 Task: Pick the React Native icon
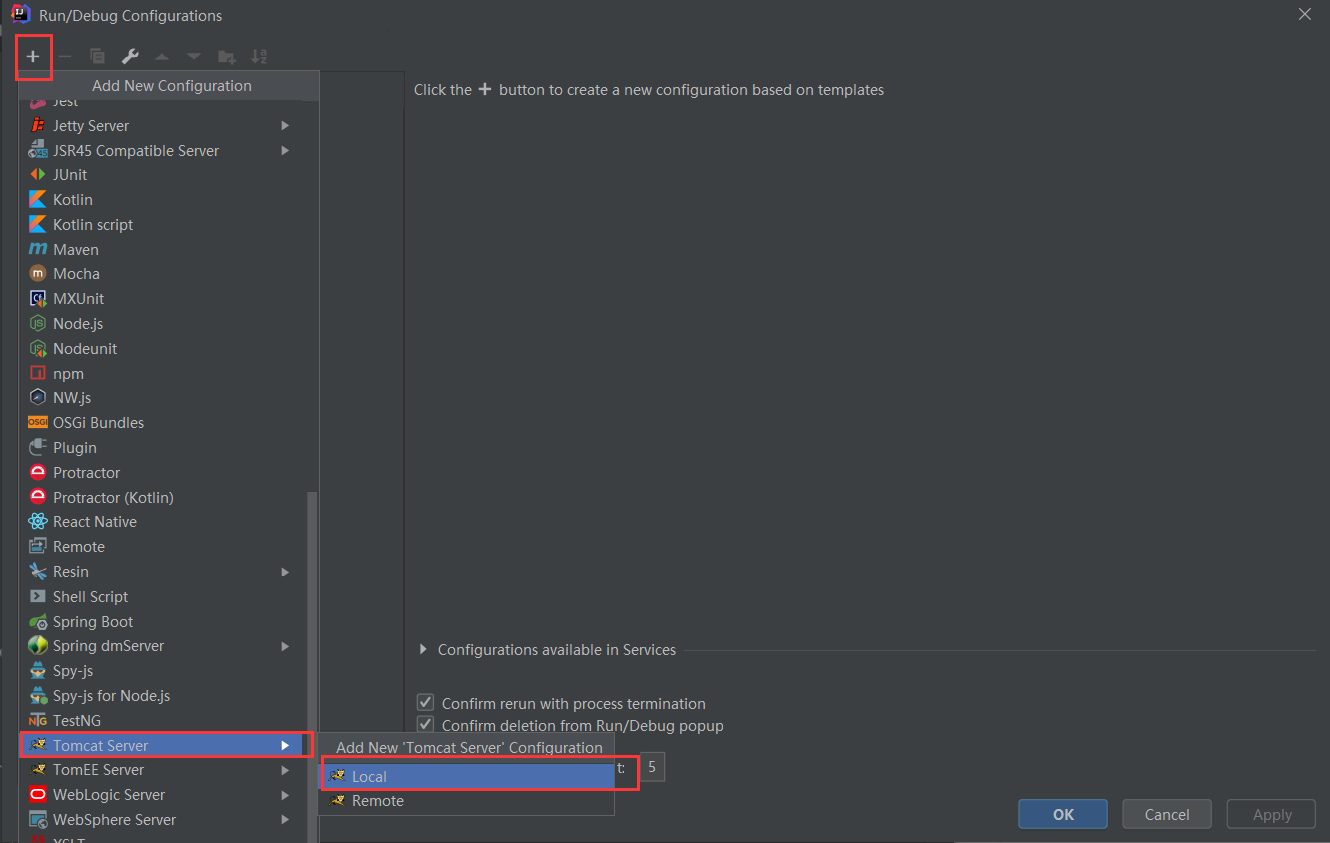(38, 521)
